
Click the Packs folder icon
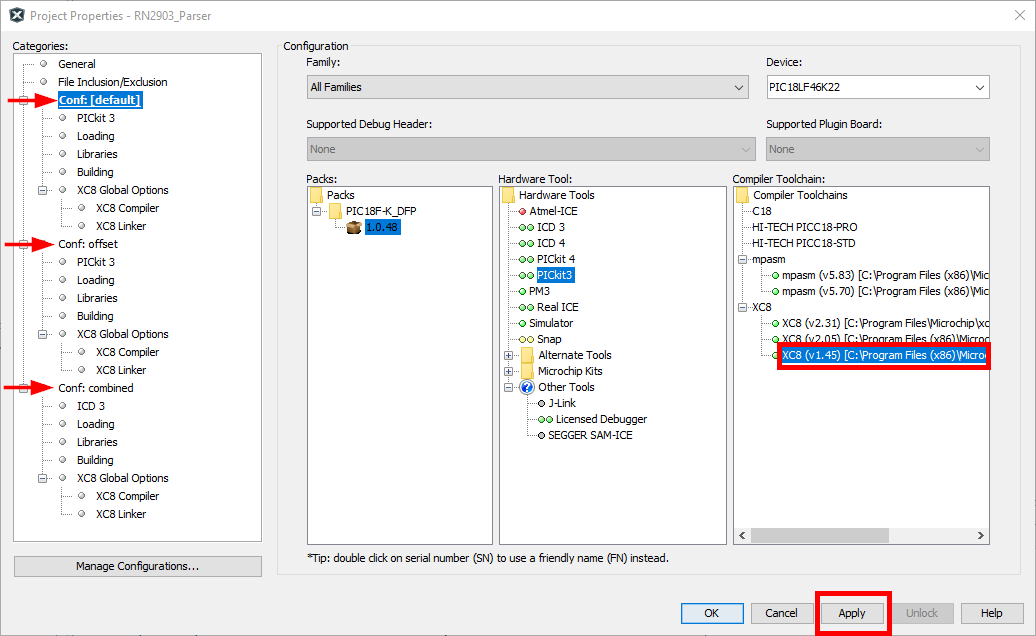pyautogui.click(x=316, y=195)
